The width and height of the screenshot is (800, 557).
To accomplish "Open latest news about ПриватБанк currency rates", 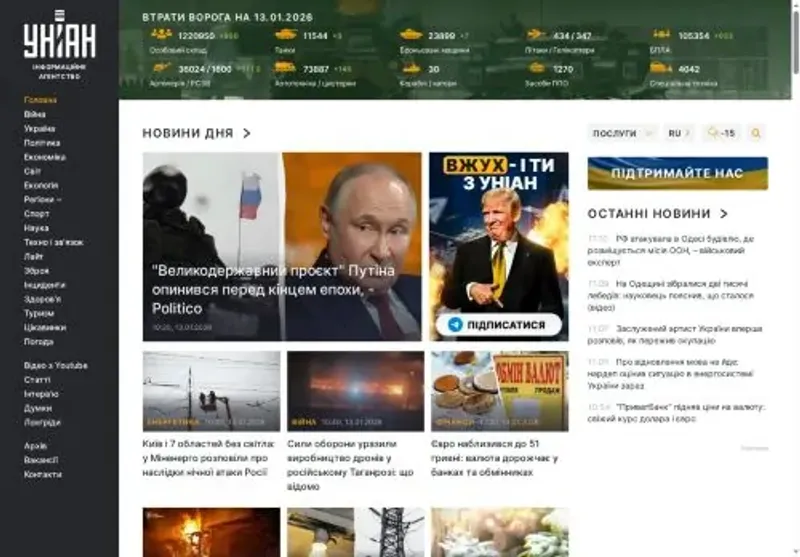I will pos(677,413).
